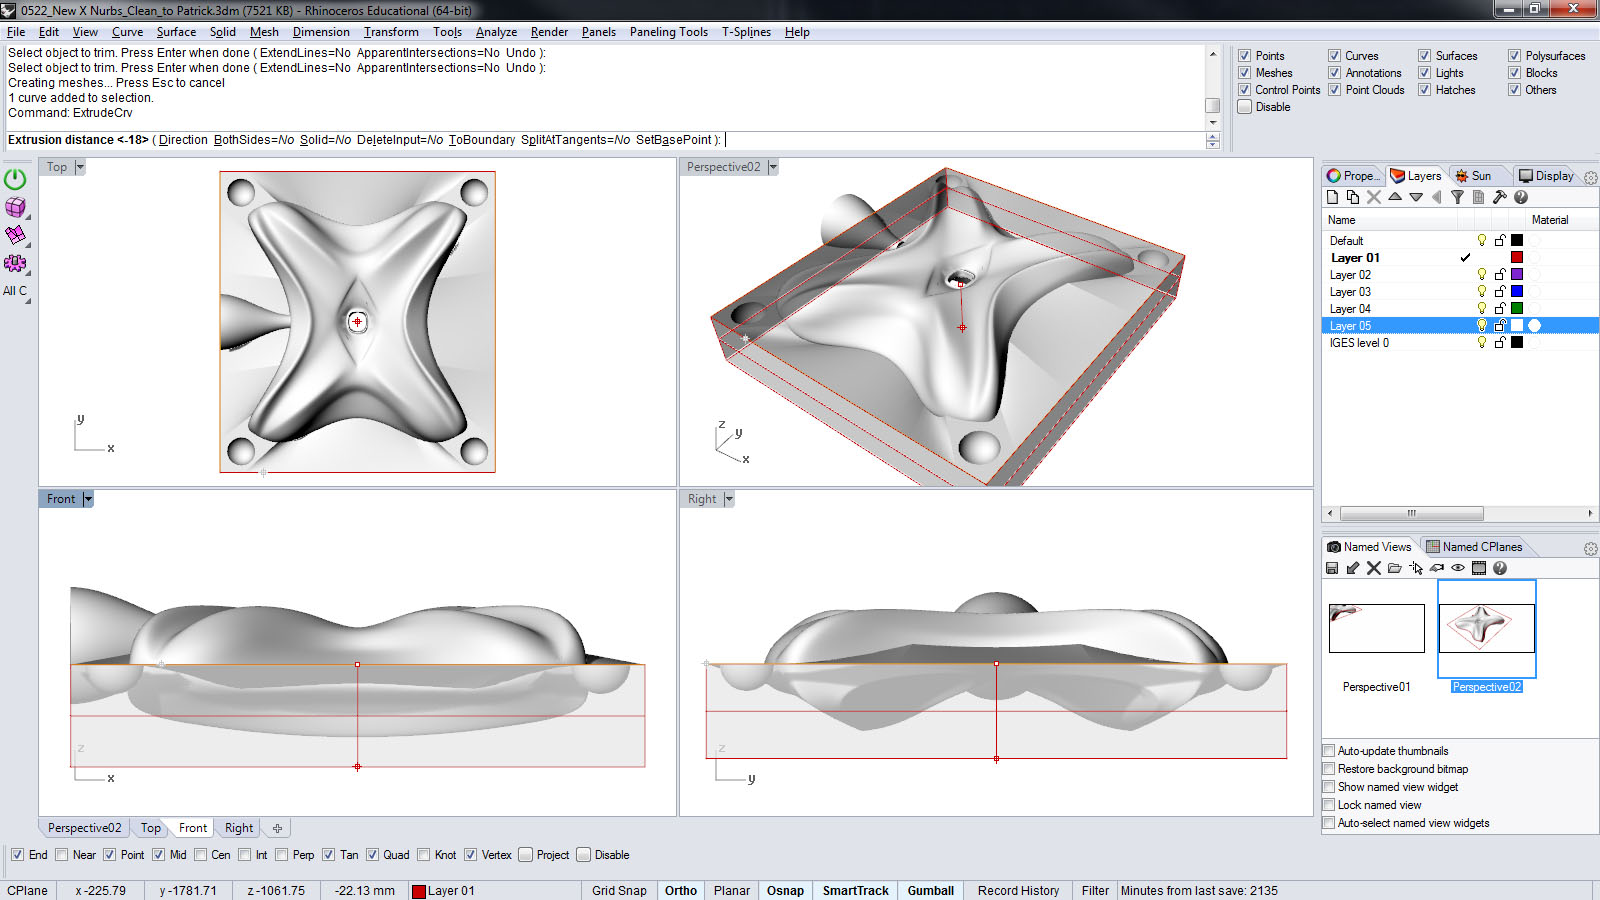Image resolution: width=1600 pixels, height=900 pixels.
Task: Switch to the Named CPlanes tab
Action: [x=1474, y=547]
